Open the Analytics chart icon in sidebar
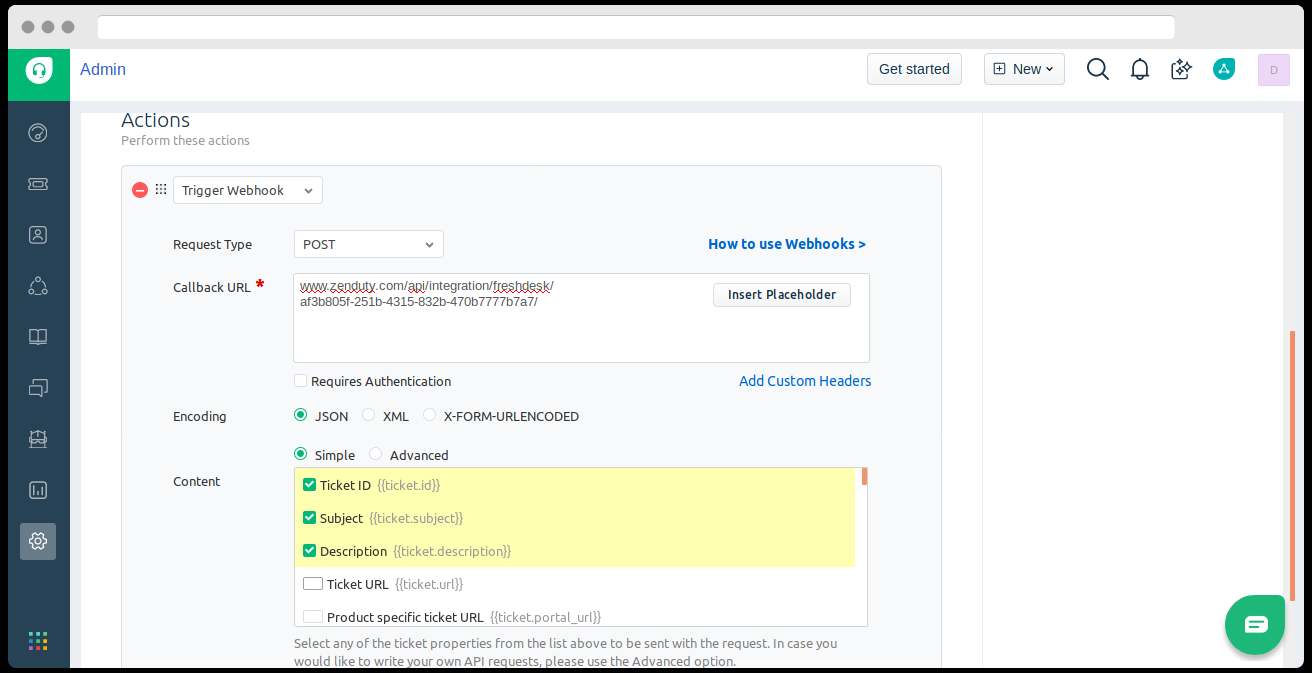 click(38, 490)
